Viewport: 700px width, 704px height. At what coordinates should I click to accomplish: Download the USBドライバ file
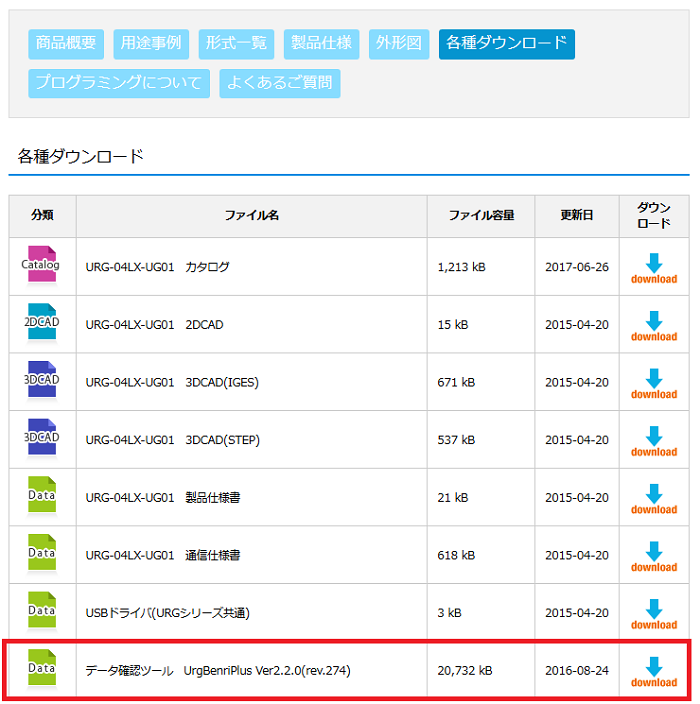[654, 614]
